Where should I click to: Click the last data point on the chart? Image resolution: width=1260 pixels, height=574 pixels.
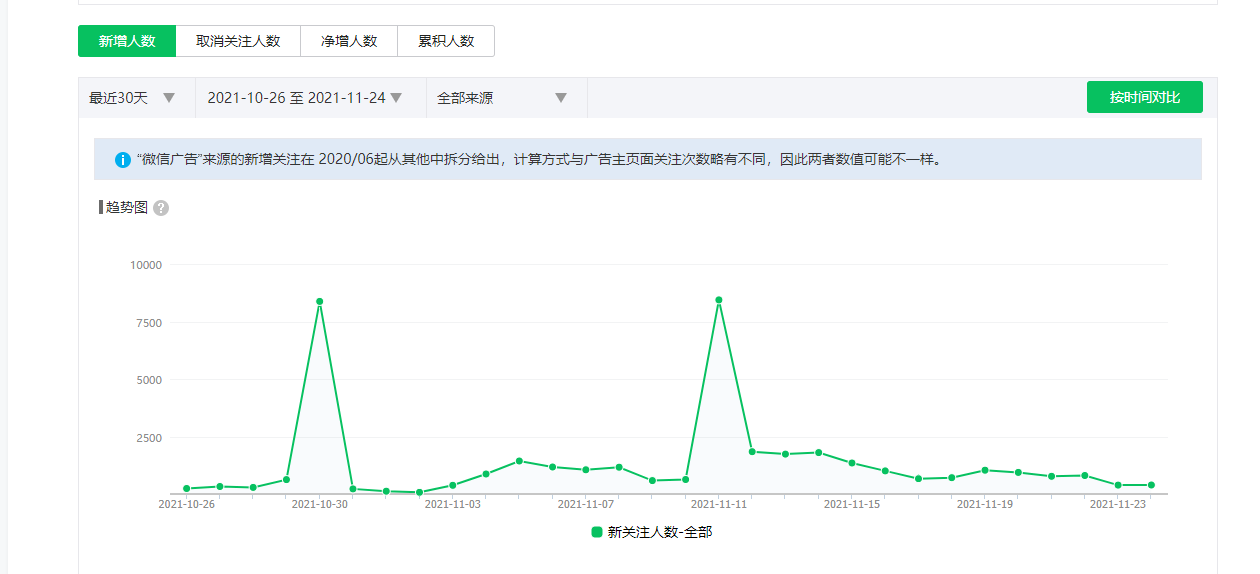[x=1151, y=485]
